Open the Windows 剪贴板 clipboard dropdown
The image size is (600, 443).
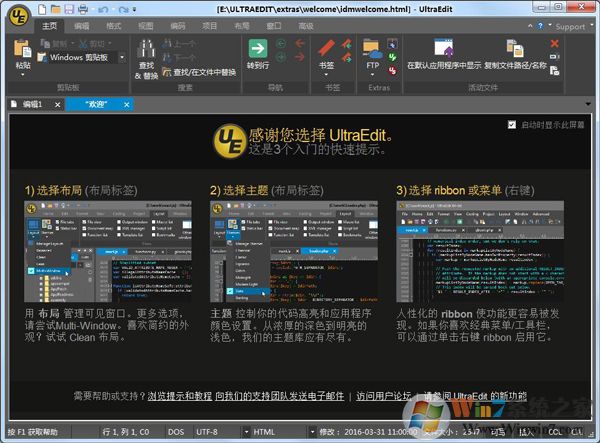pos(86,58)
